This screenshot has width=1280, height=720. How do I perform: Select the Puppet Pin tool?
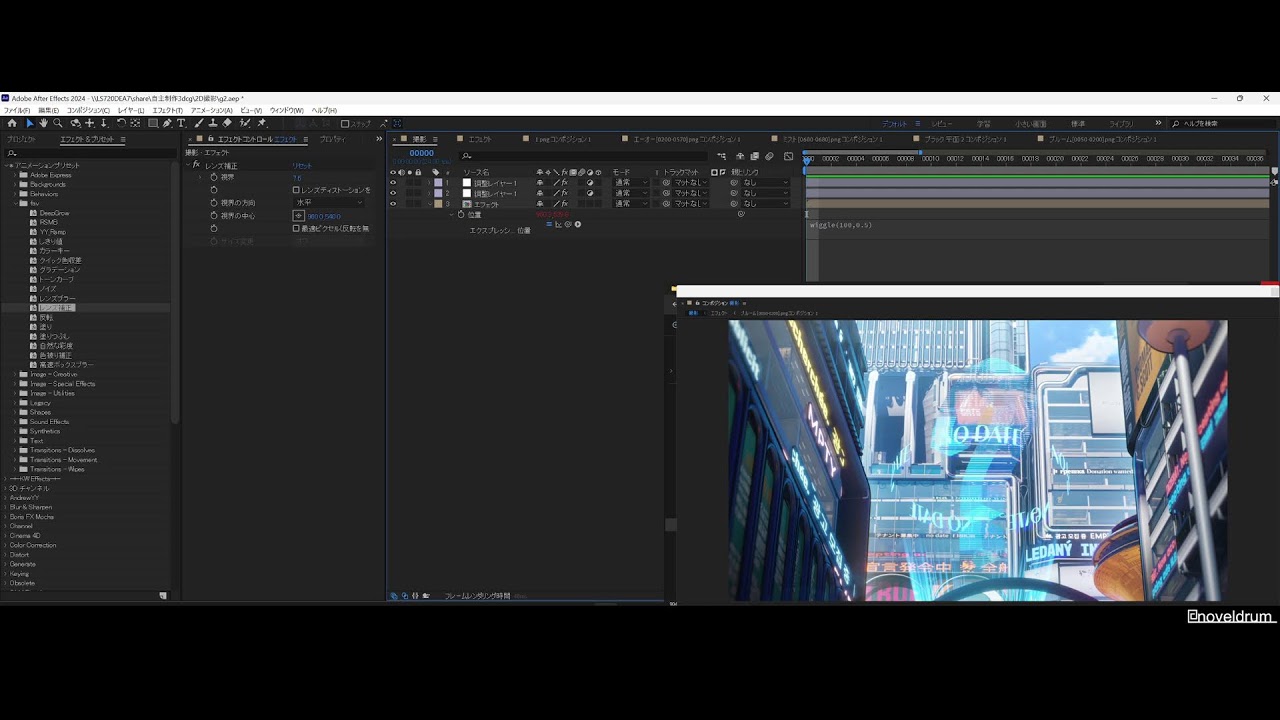click(262, 123)
